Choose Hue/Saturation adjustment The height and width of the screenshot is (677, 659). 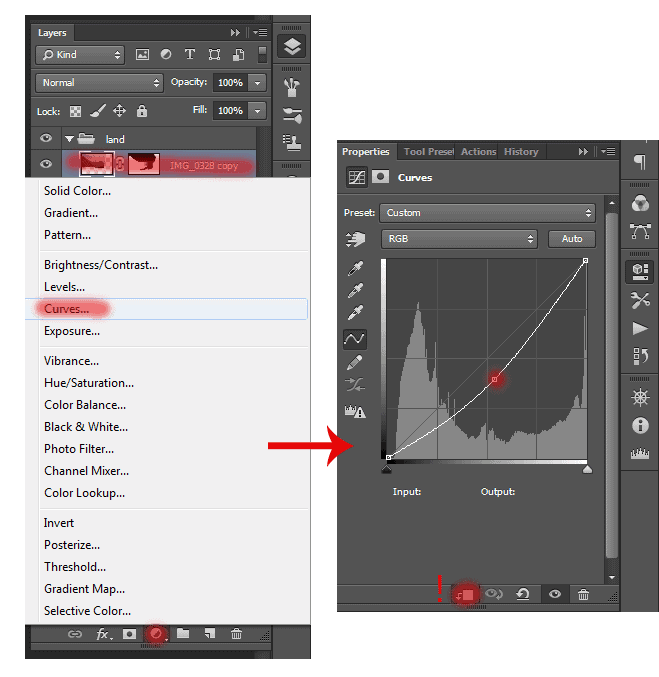point(89,383)
